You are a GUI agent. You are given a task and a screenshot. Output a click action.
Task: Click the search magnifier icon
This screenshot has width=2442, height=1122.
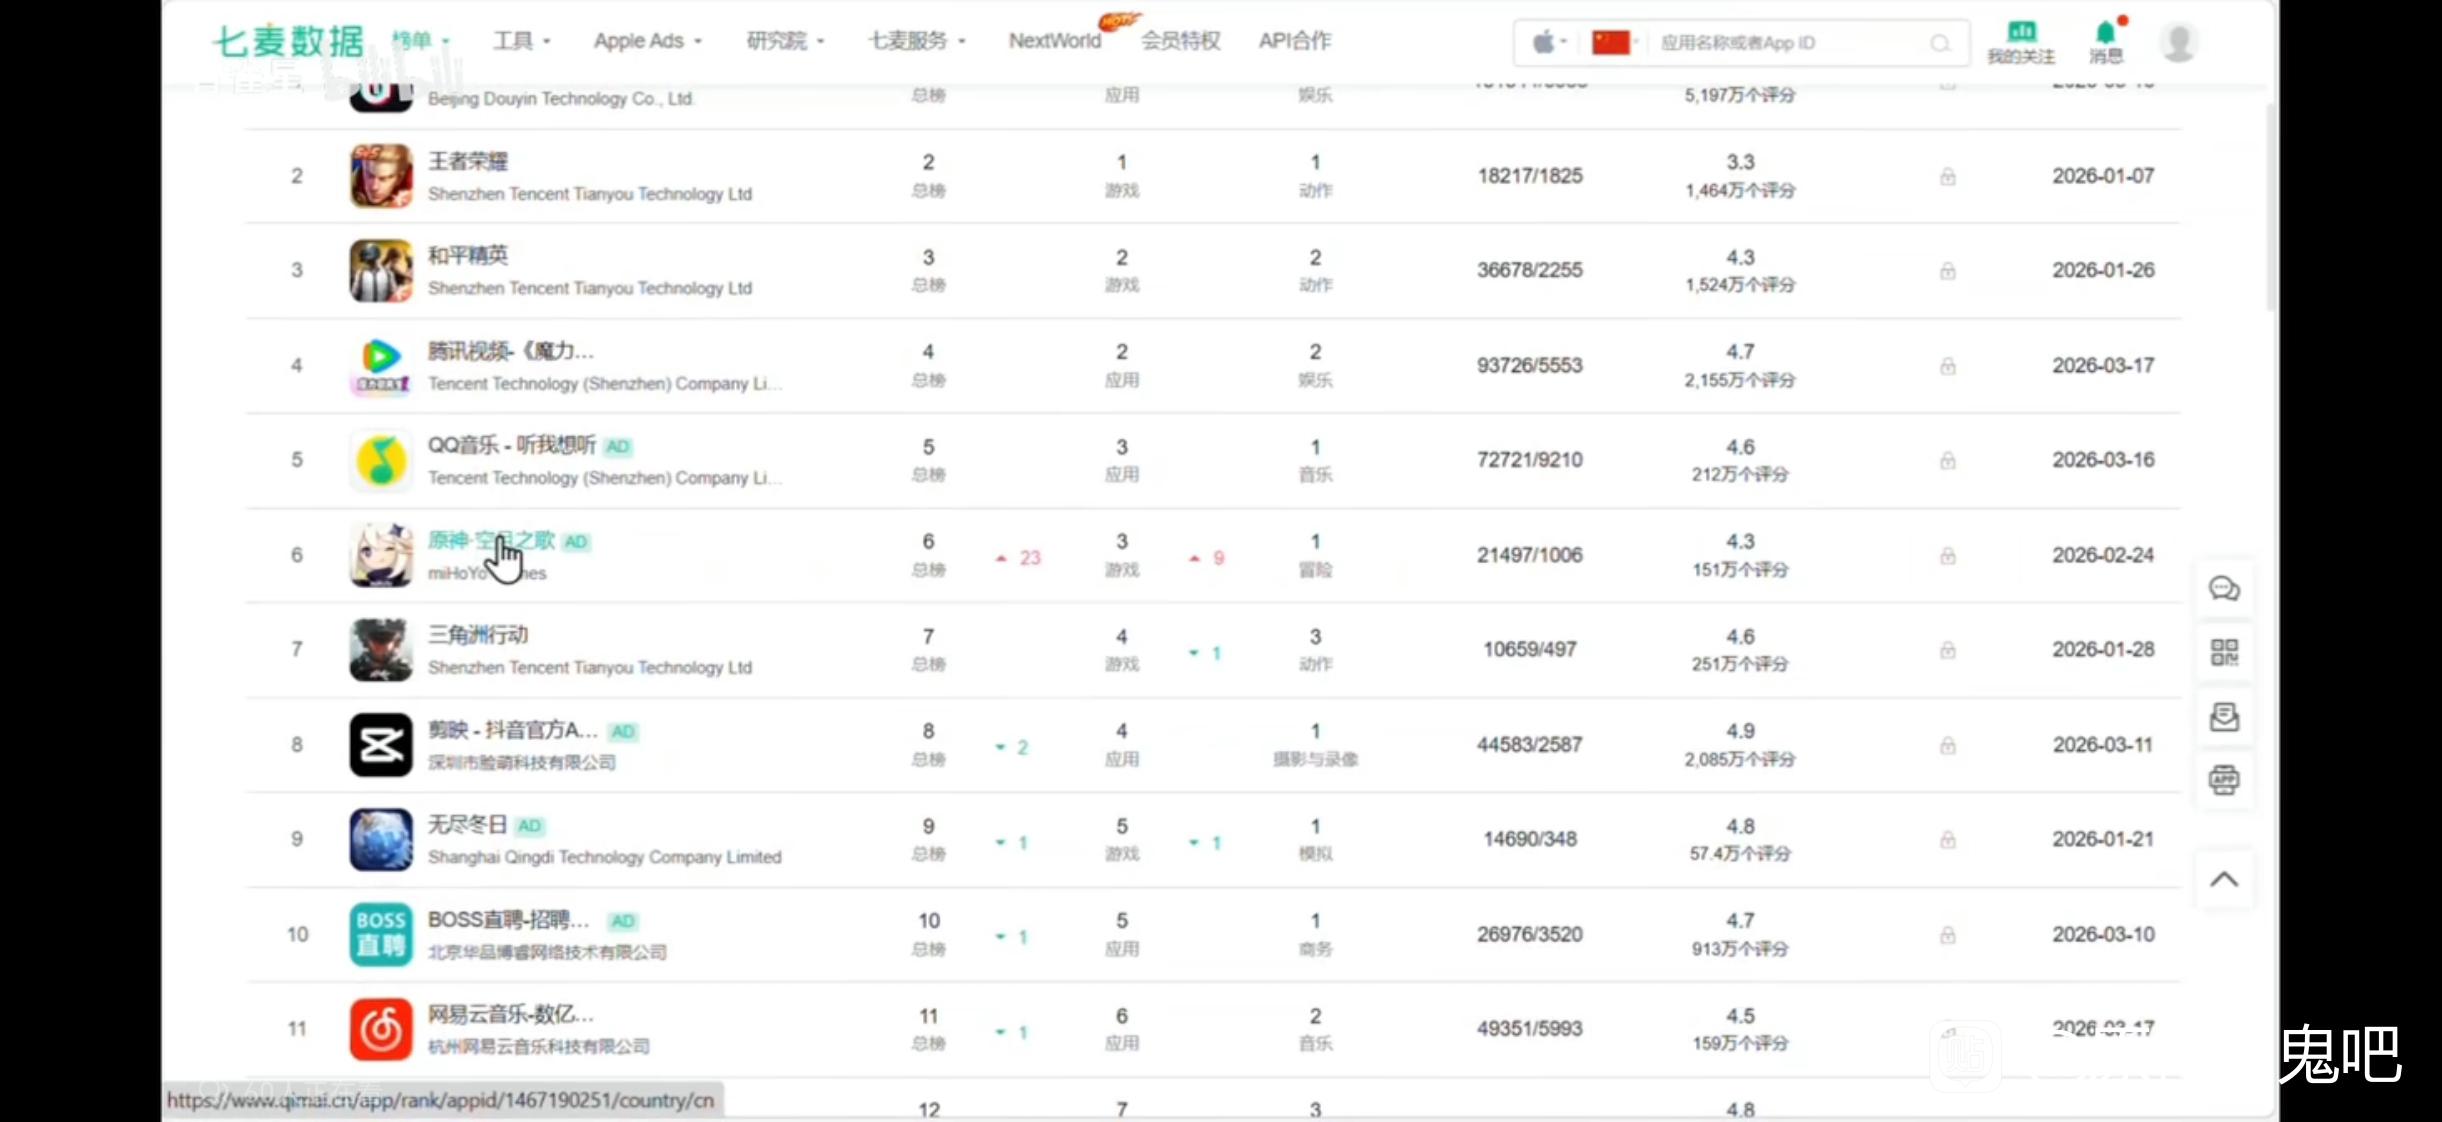(x=1940, y=43)
